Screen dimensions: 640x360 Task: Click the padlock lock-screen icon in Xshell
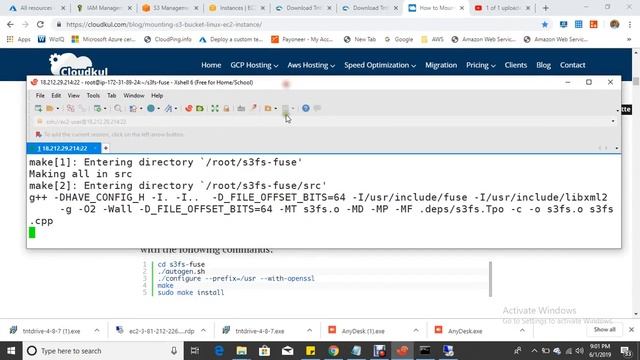click(x=226, y=108)
